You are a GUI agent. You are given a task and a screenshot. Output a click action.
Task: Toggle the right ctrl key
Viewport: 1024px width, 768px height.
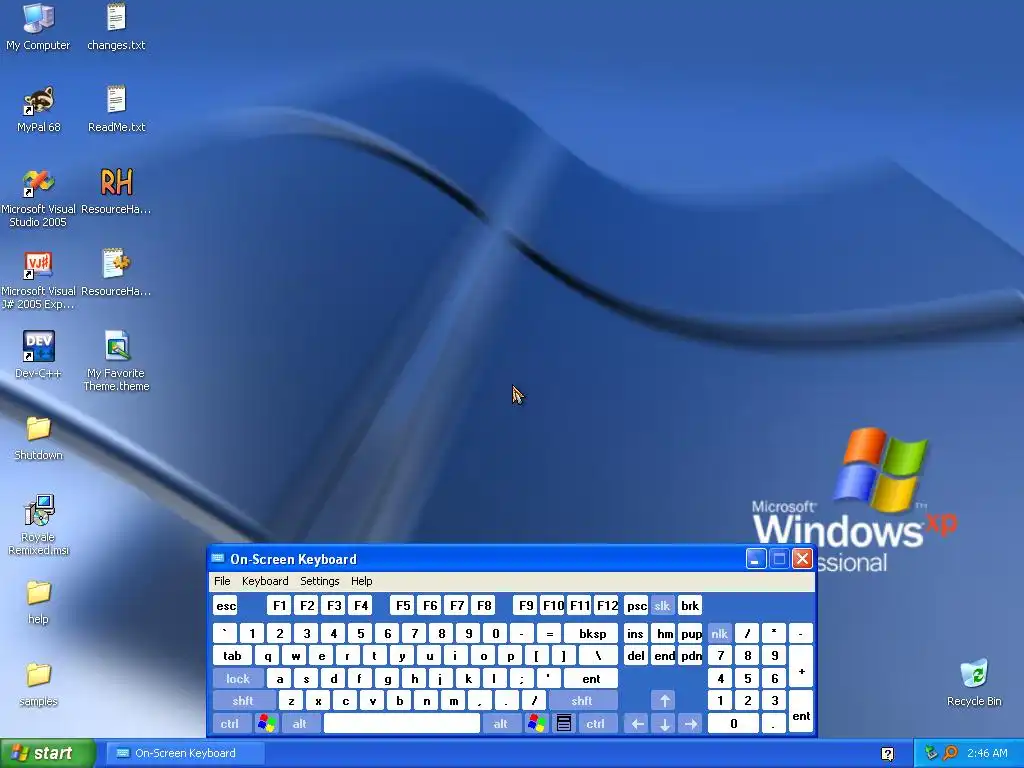coord(596,724)
